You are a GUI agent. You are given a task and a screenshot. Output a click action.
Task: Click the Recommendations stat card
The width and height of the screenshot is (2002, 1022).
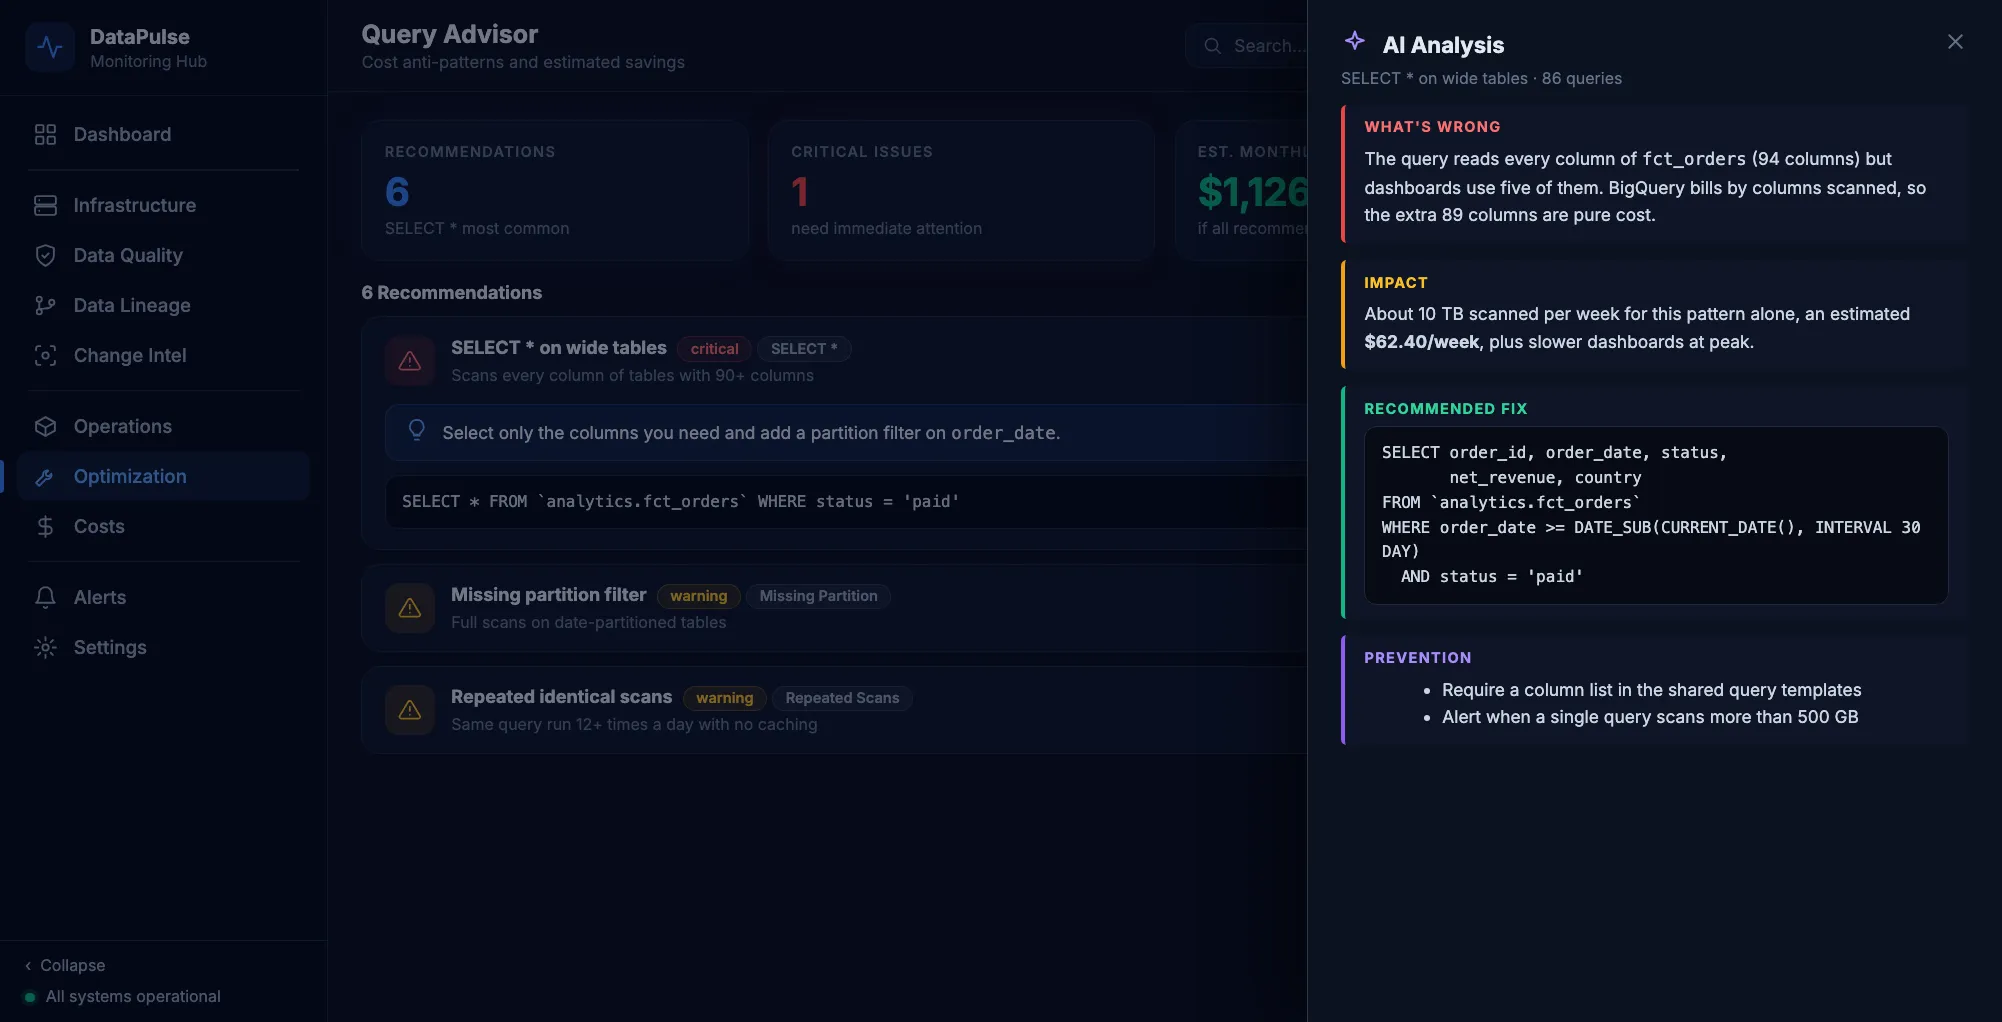coord(555,191)
